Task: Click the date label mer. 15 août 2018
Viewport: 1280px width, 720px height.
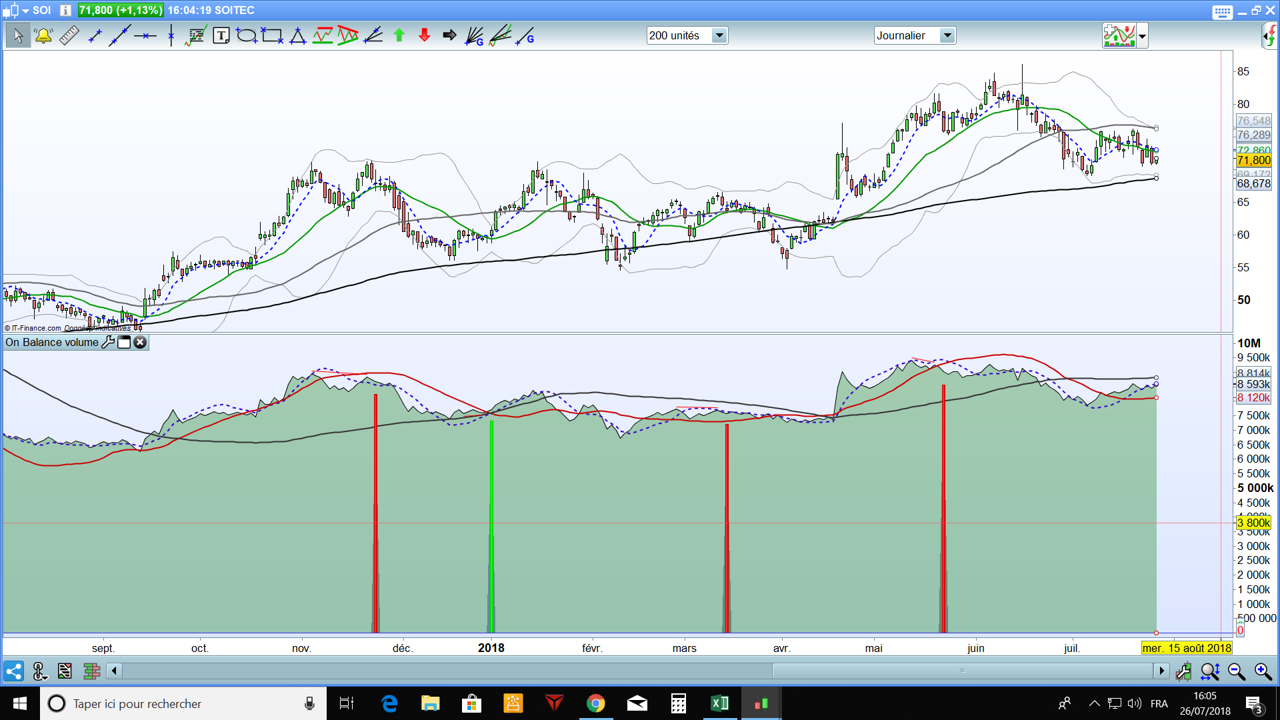Action: (1186, 648)
